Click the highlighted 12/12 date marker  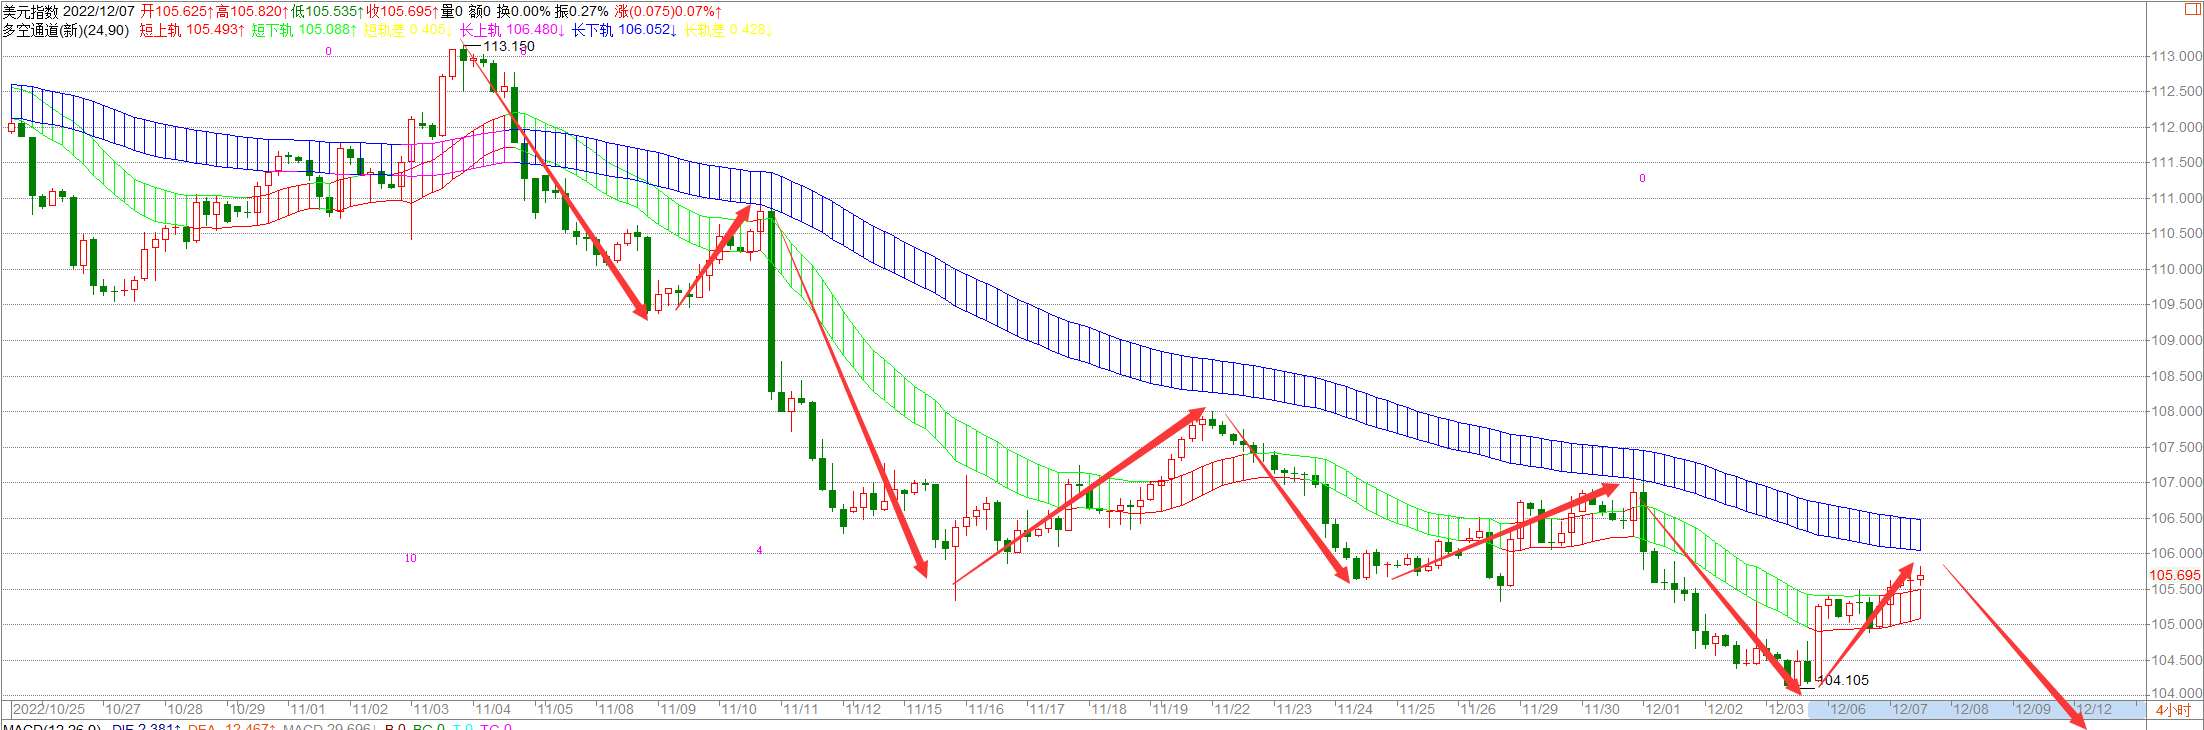click(2094, 709)
